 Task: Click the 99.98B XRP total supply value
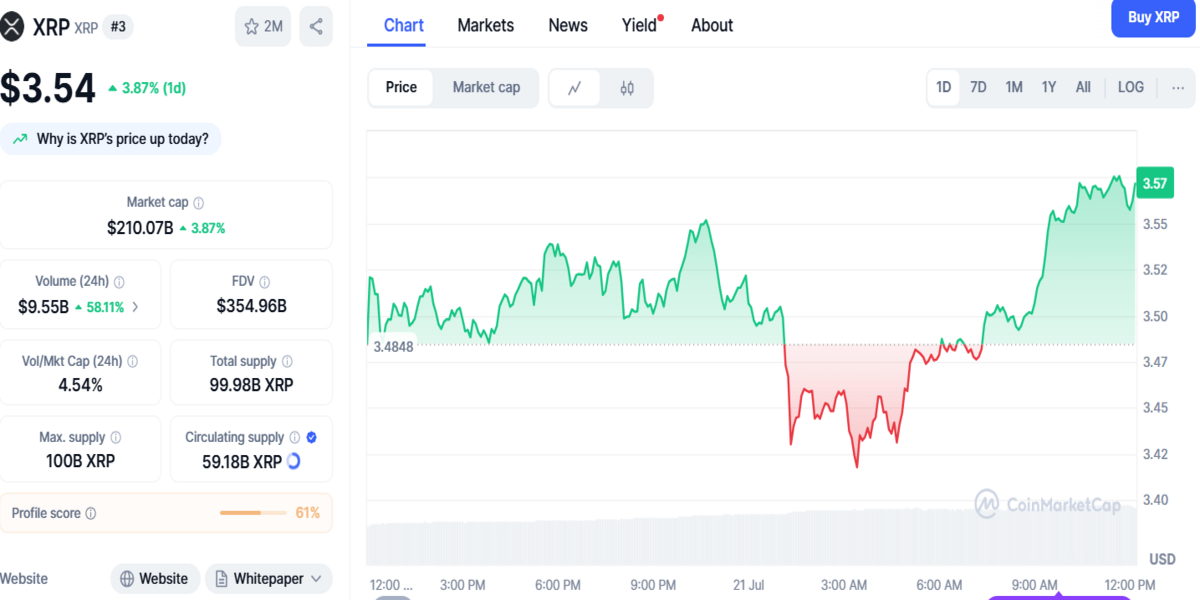point(251,385)
